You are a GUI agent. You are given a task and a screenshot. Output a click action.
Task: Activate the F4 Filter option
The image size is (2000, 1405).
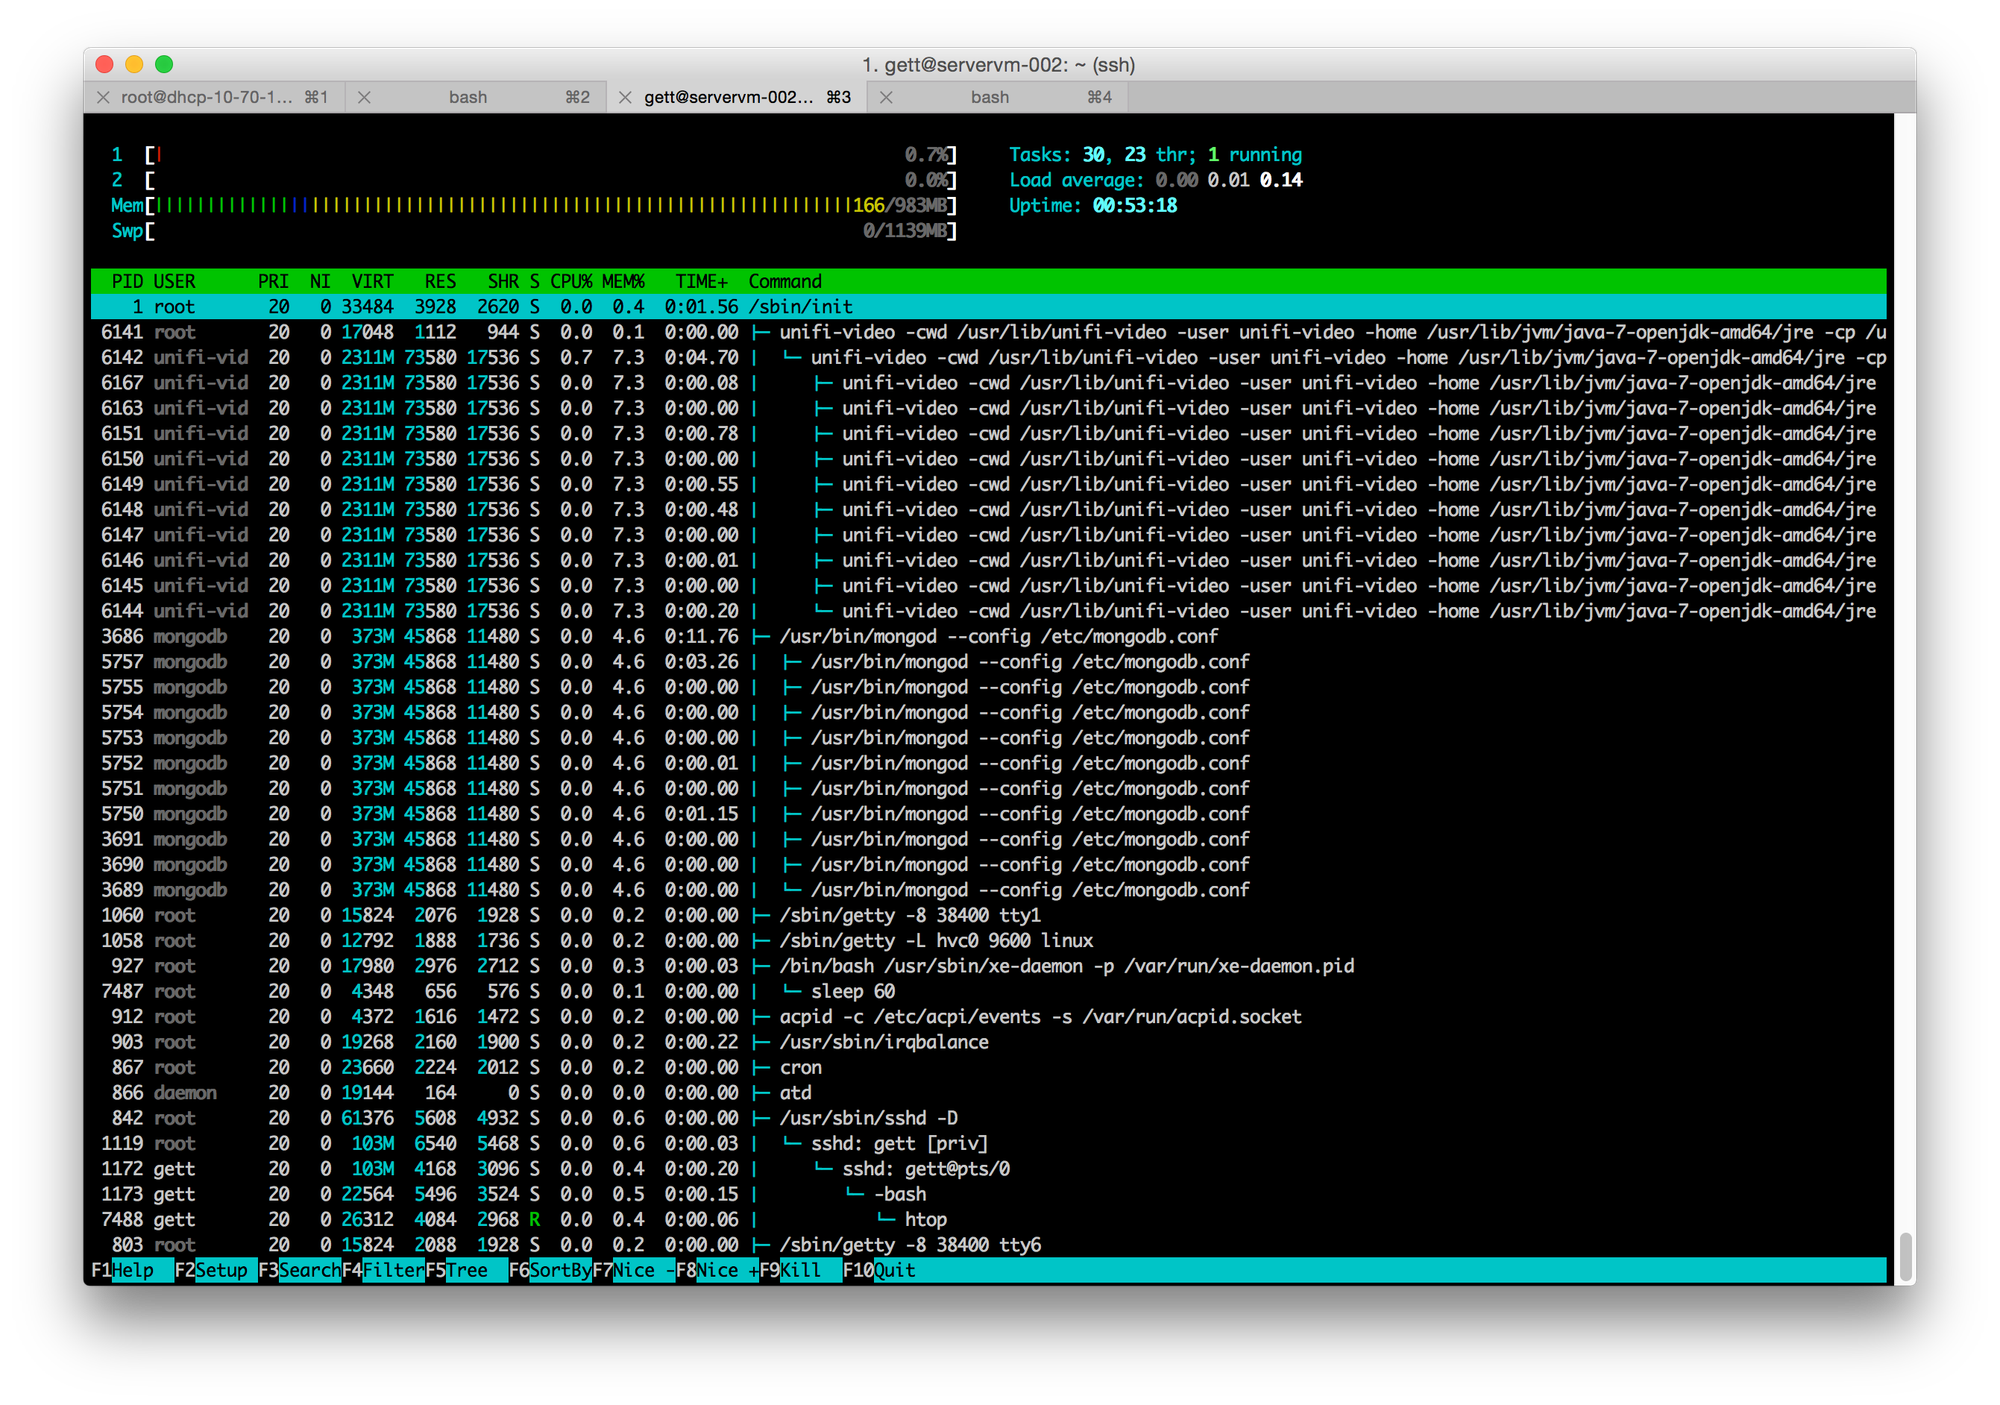(x=393, y=1270)
